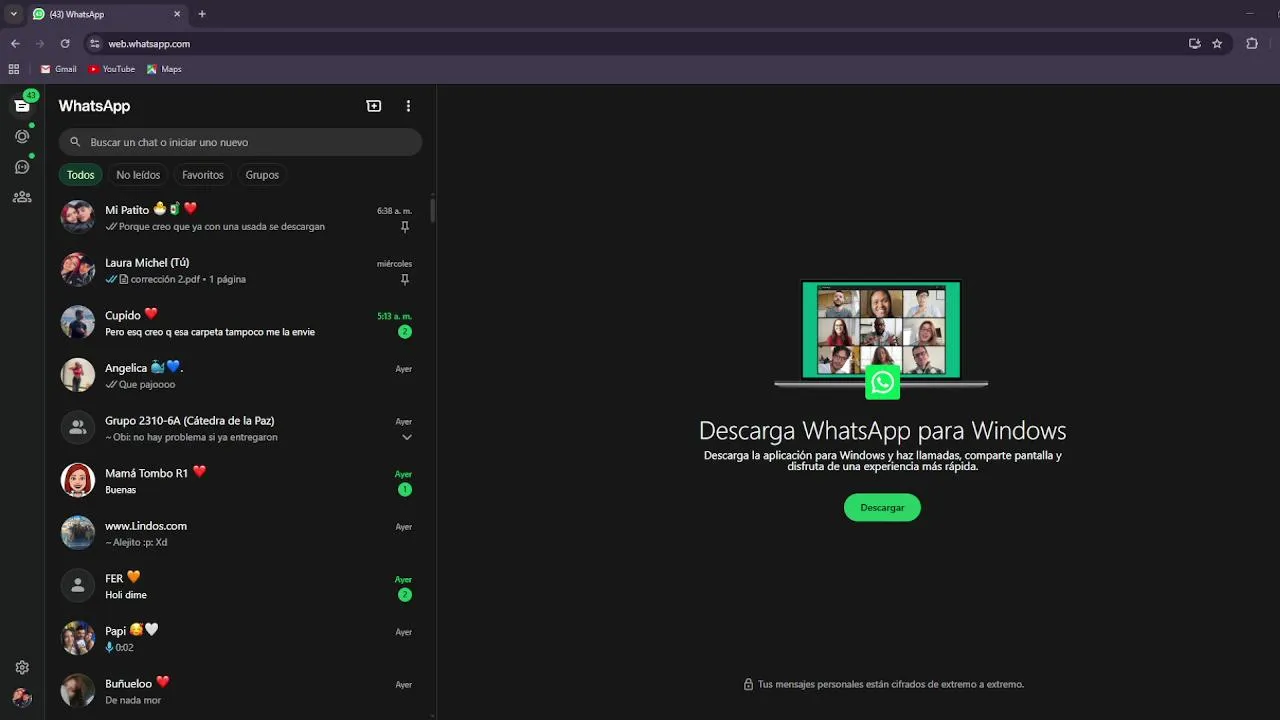The image size is (1280, 720).
Task: Open Mi Patito profile picture
Action: [x=78, y=217]
